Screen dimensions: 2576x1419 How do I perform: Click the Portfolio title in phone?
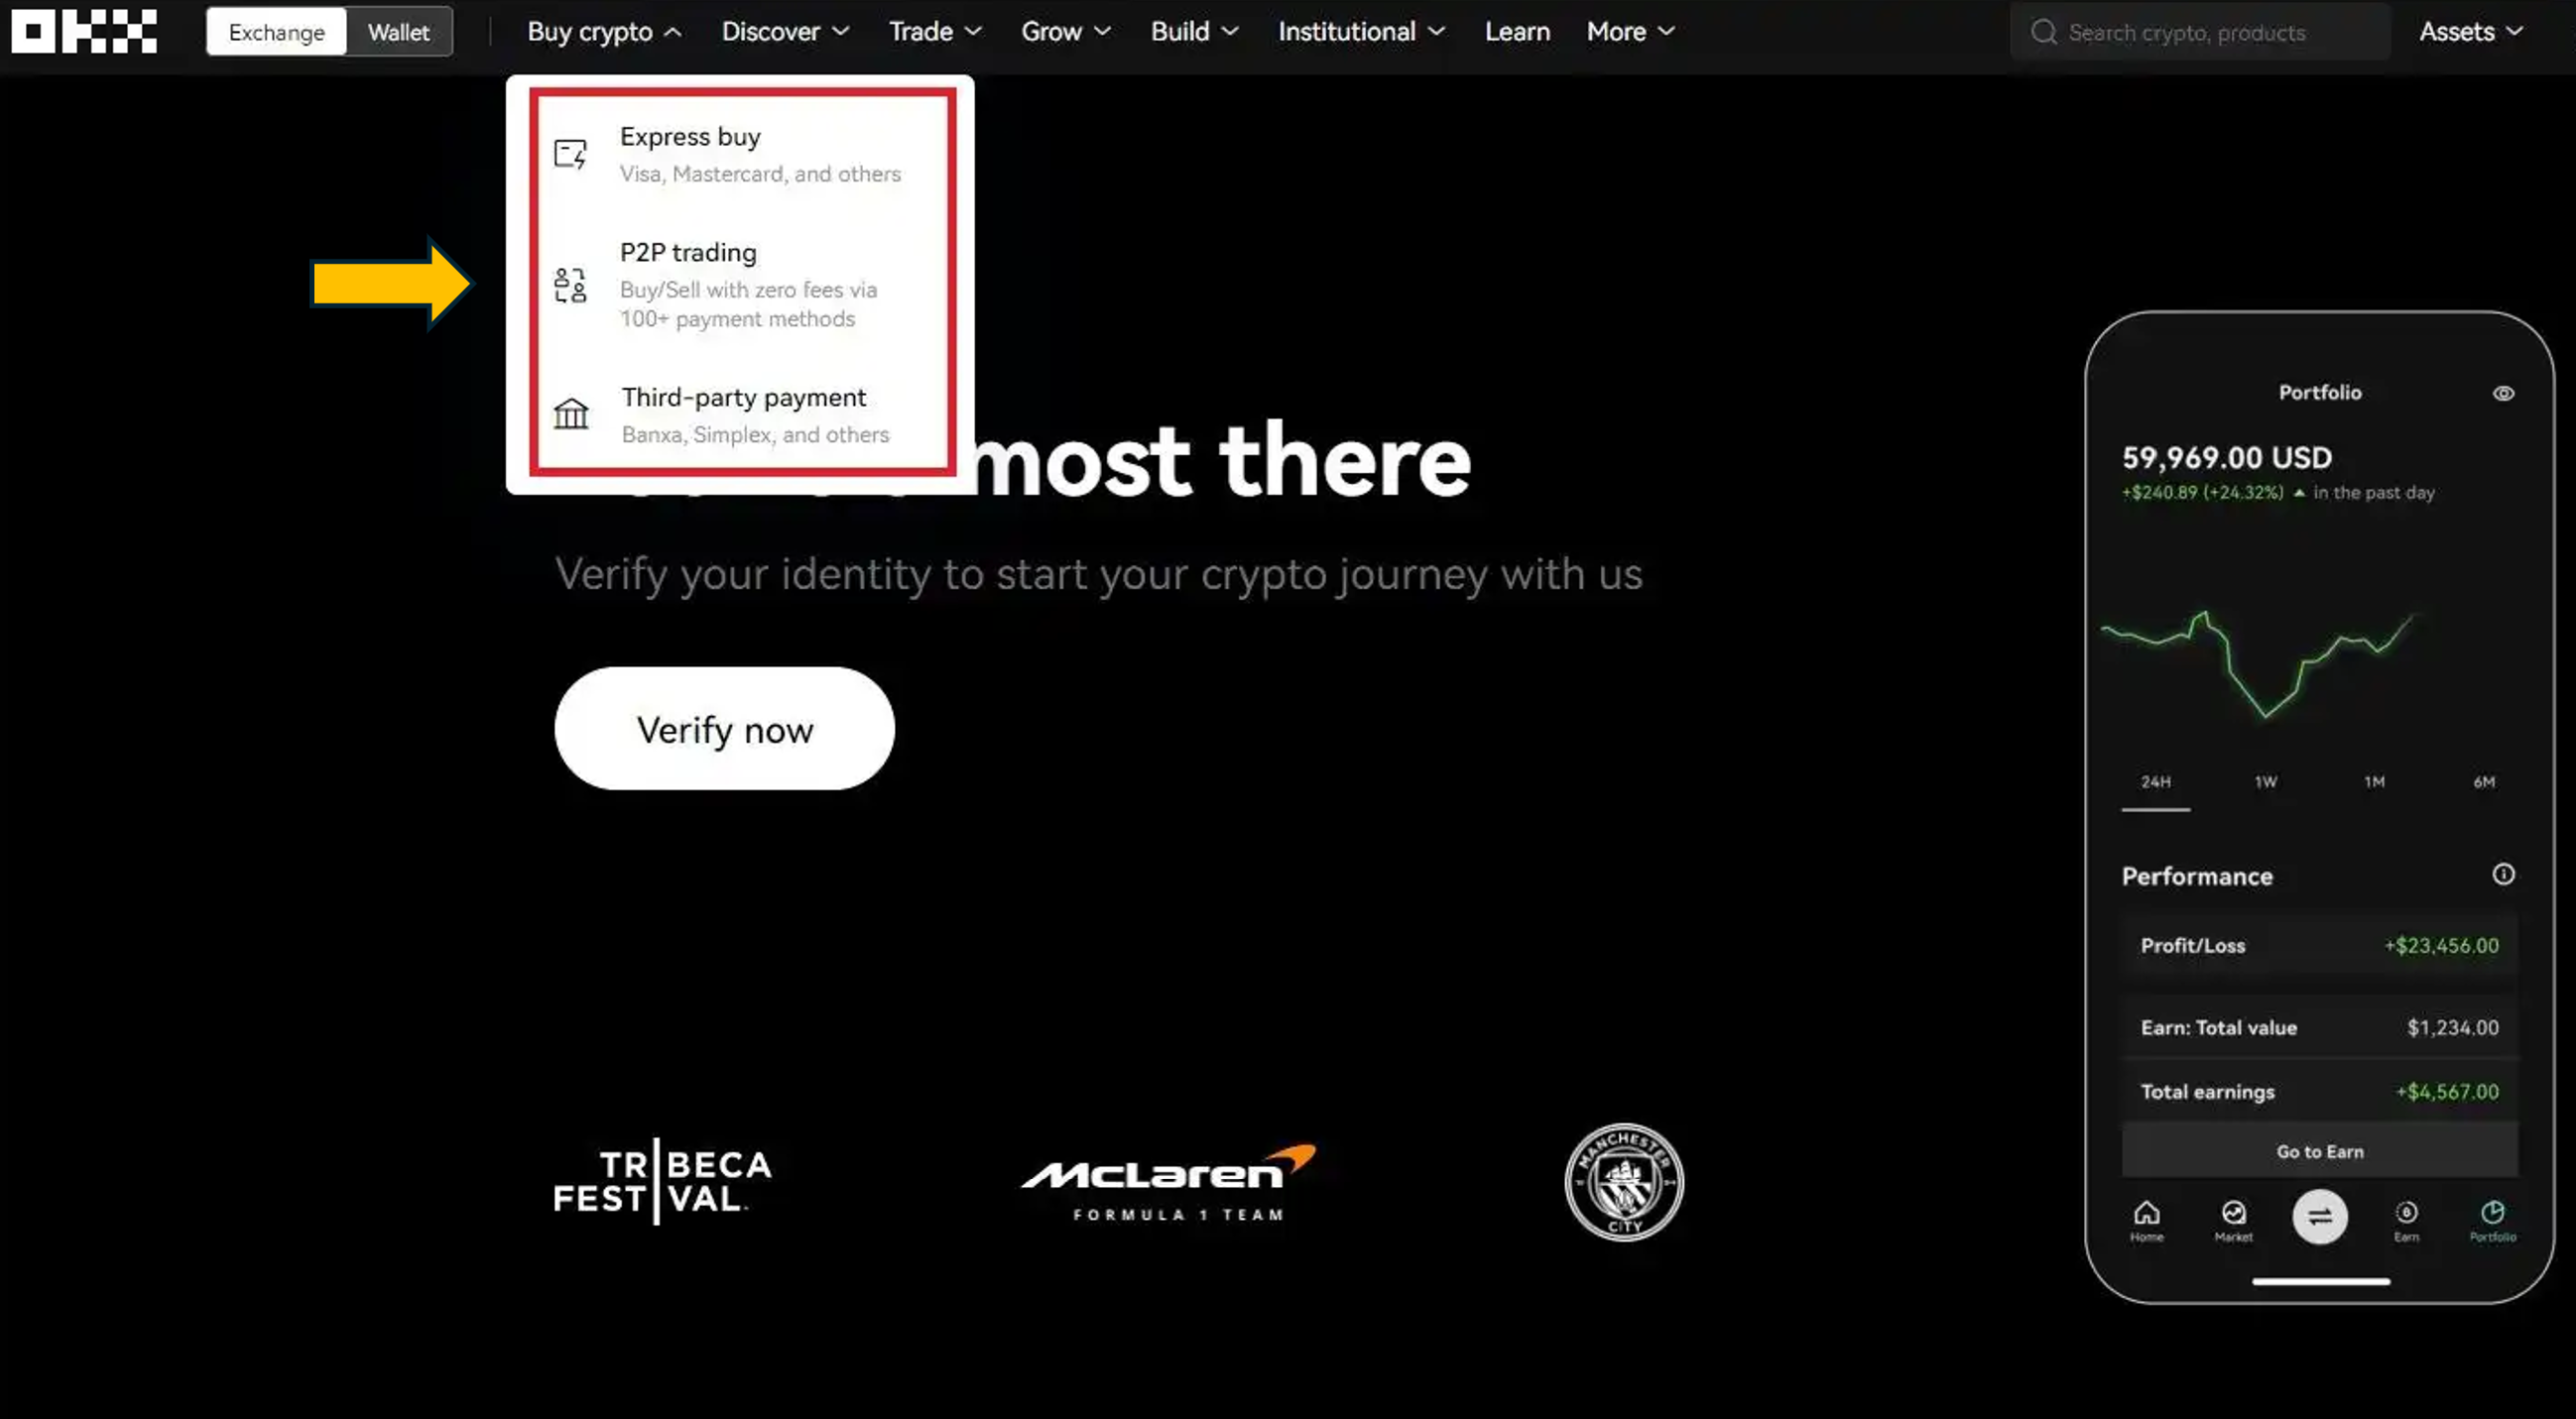click(x=2320, y=393)
